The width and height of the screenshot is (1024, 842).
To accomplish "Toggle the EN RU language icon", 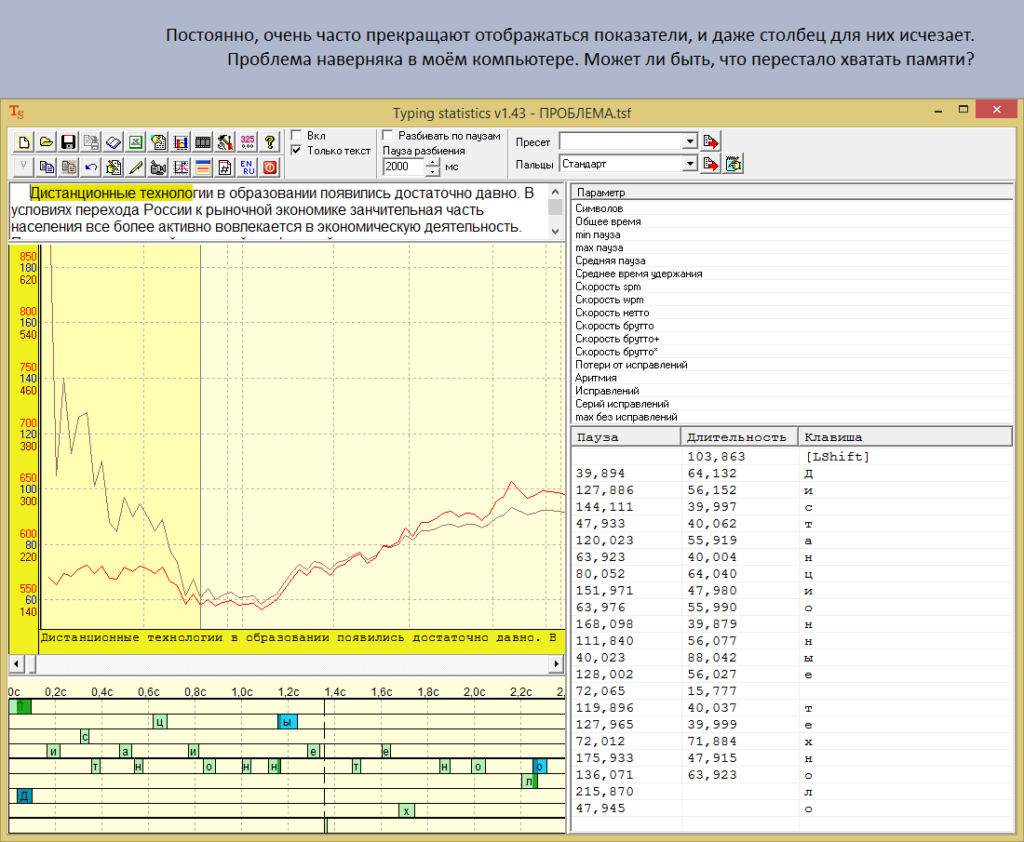I will point(248,167).
